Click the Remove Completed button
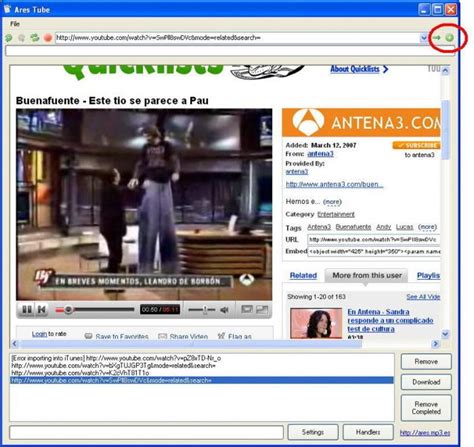The height and width of the screenshot is (447, 474). pyautogui.click(x=426, y=408)
